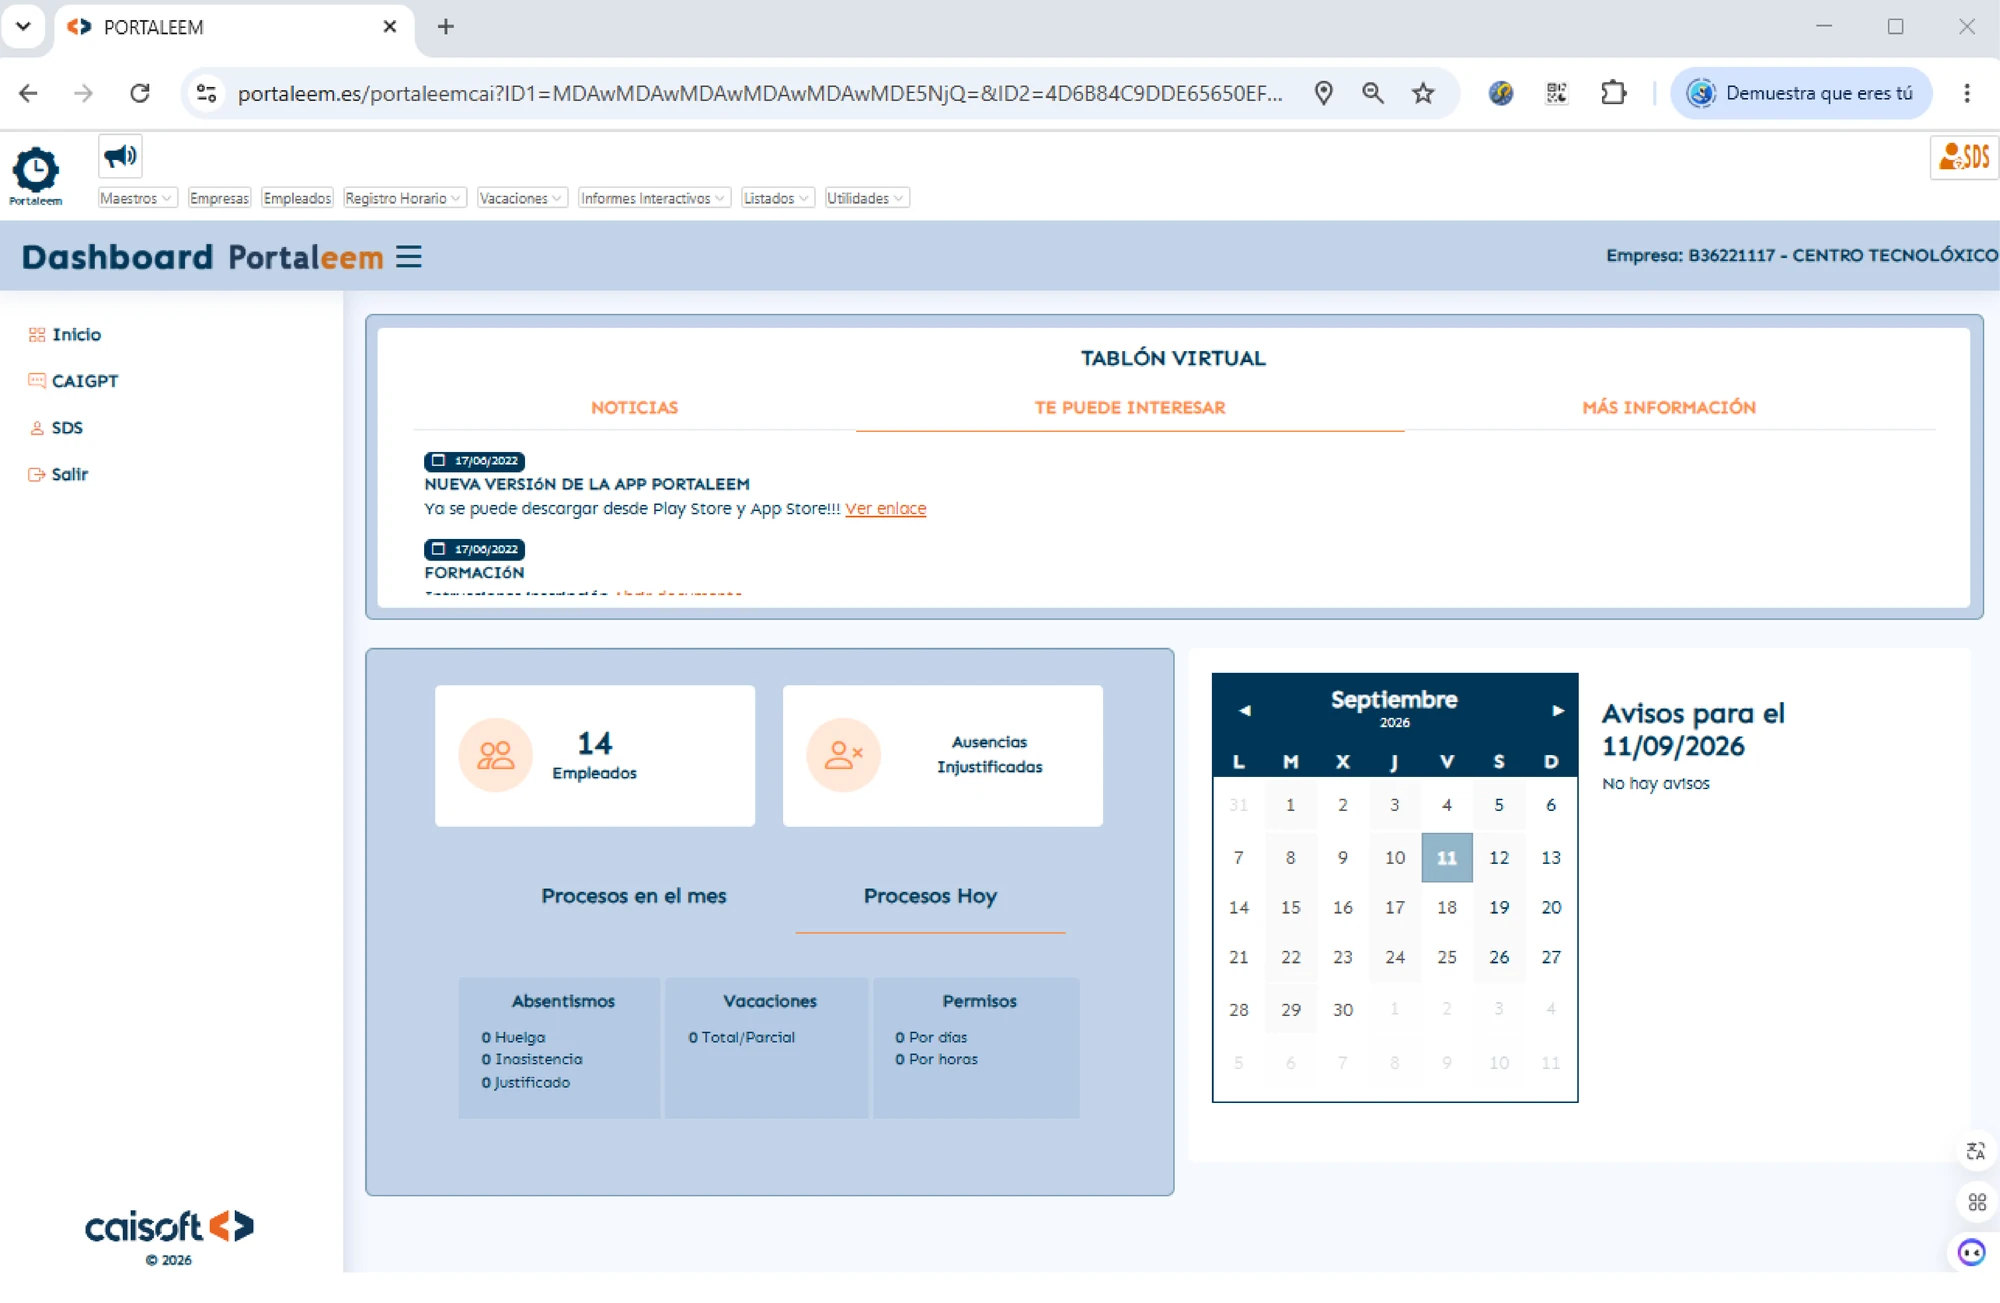Open a new browser tab

pyautogui.click(x=446, y=27)
